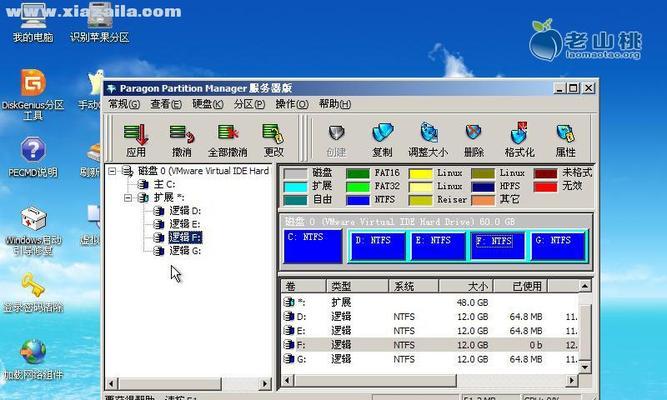
Task: Open the 帮助(H) menu
Action: click(335, 104)
